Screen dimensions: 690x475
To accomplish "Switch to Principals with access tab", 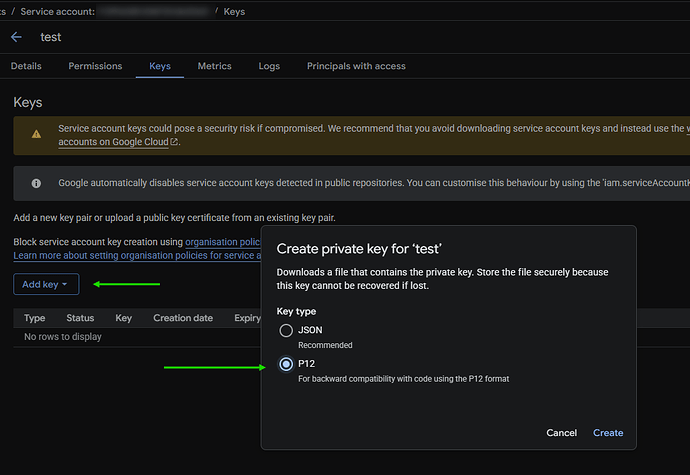I will [x=356, y=66].
